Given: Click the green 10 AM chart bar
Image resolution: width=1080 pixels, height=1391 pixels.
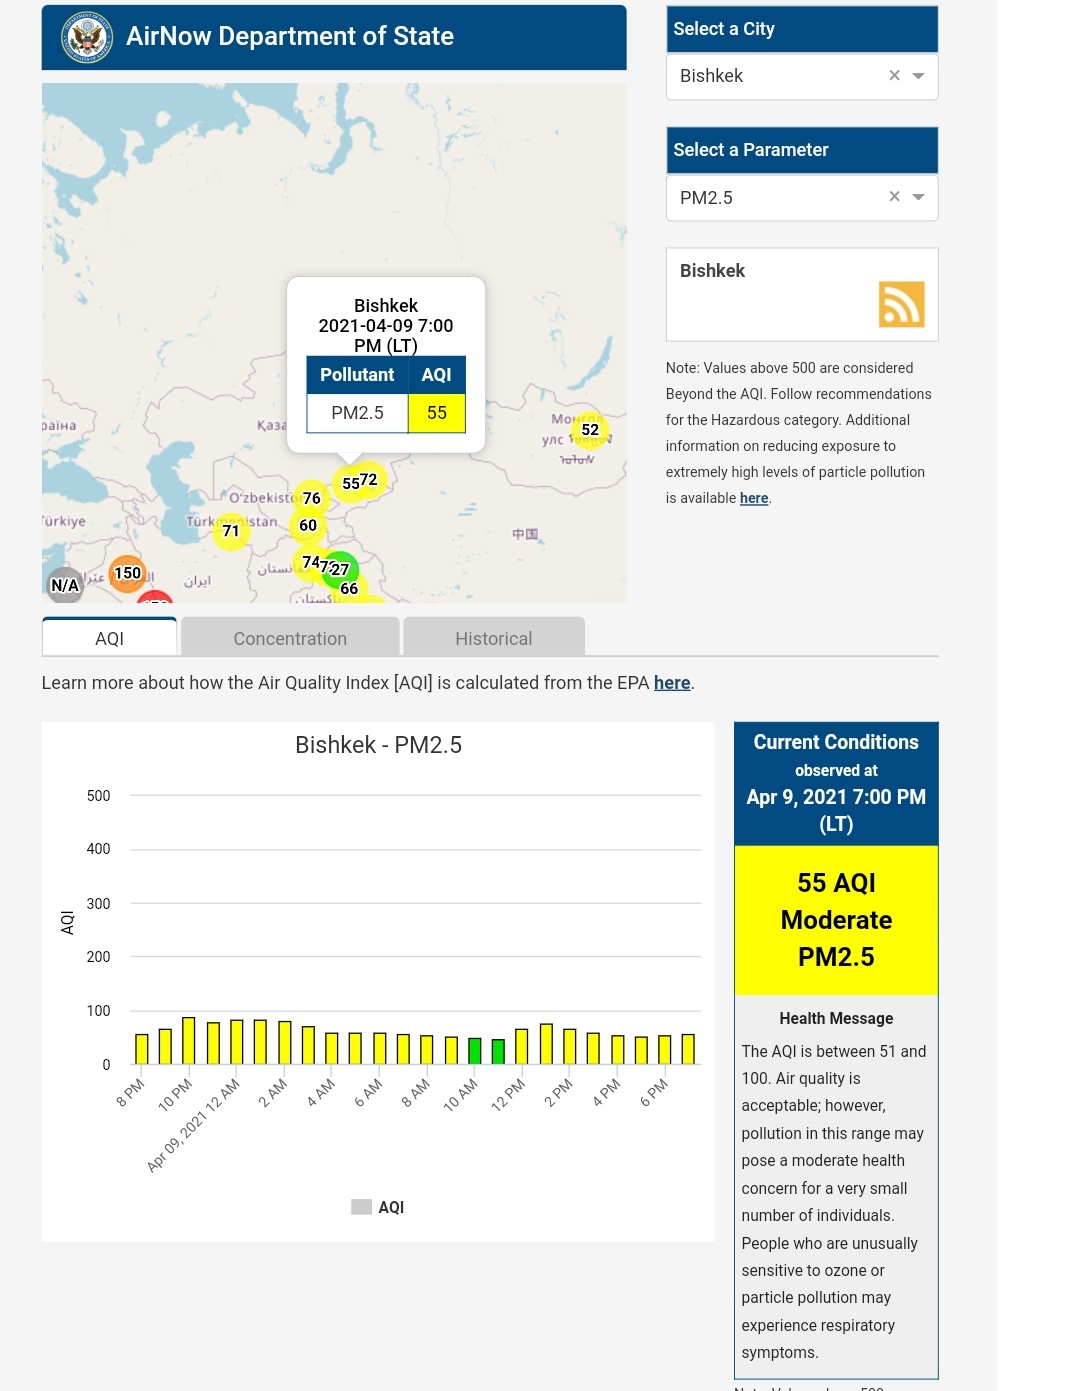Looking at the screenshot, I should (475, 1050).
